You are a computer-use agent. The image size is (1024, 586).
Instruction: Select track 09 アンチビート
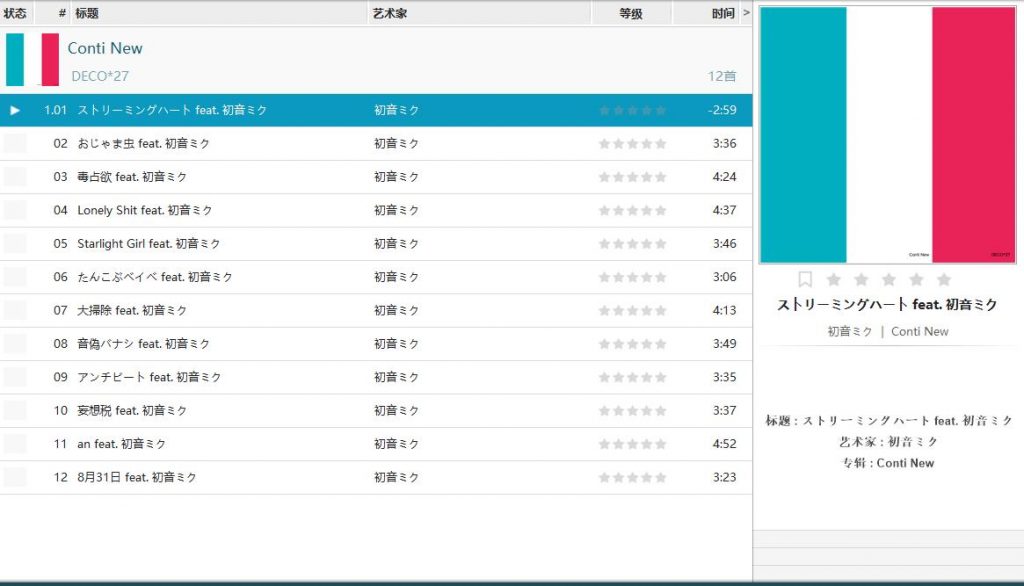tap(376, 377)
